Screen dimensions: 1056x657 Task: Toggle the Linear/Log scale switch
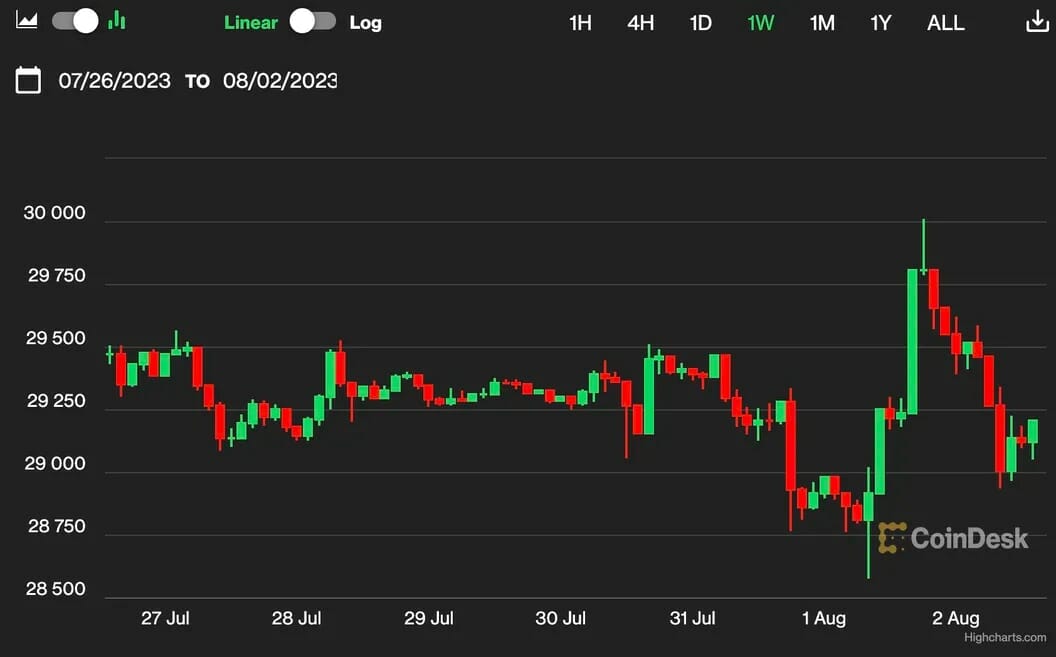(312, 22)
